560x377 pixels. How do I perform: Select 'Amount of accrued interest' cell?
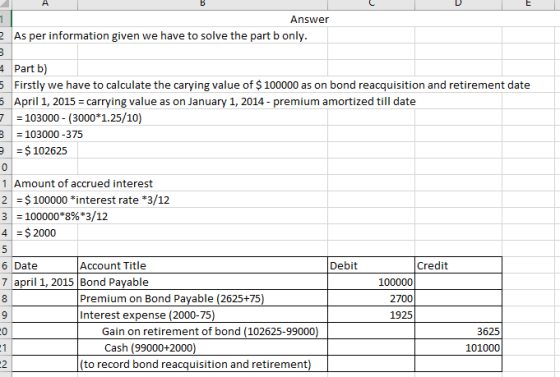tap(83, 184)
